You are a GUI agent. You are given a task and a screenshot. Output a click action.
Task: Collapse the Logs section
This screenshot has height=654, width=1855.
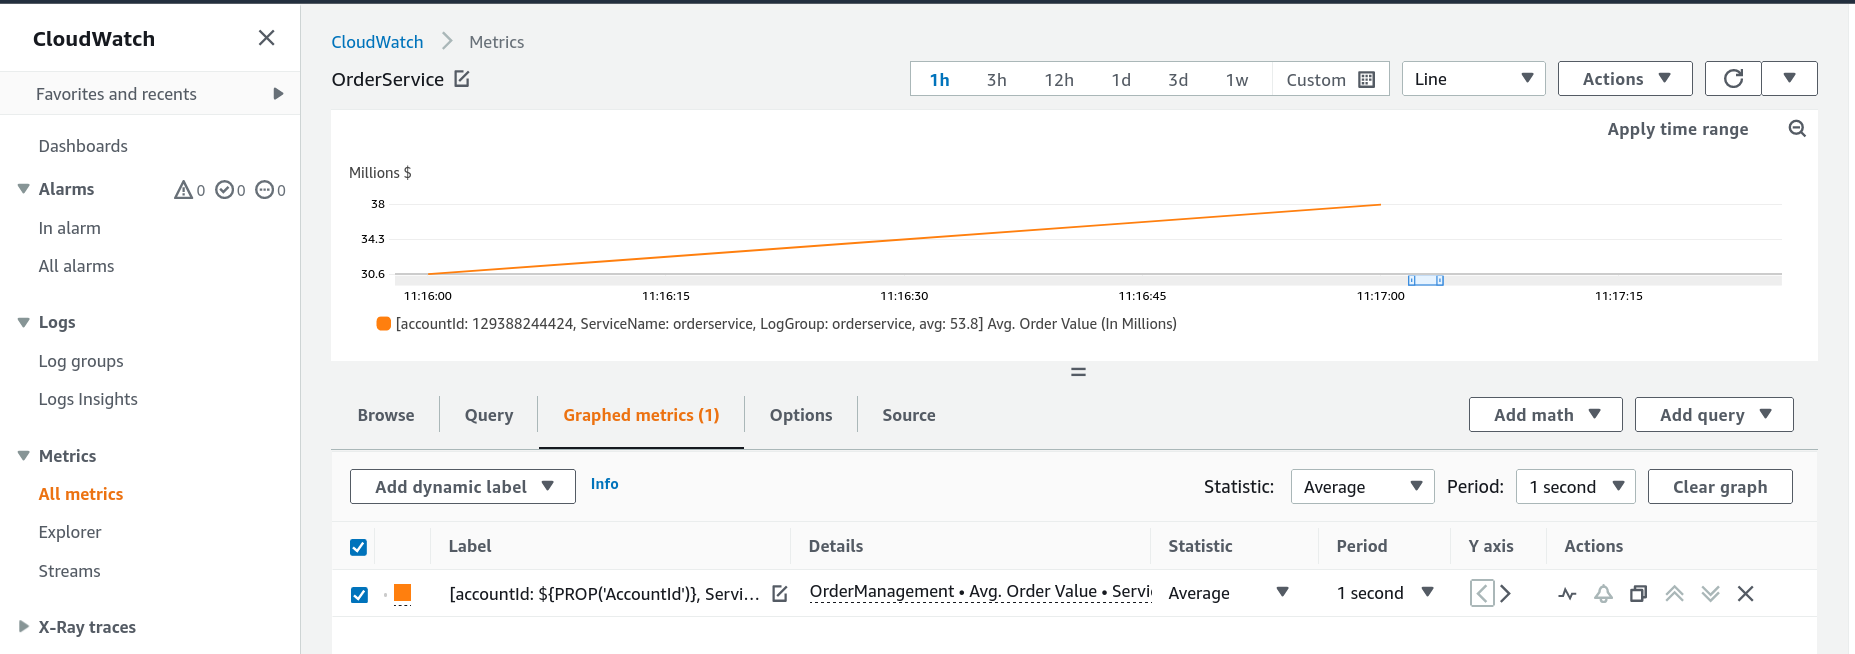pos(24,322)
